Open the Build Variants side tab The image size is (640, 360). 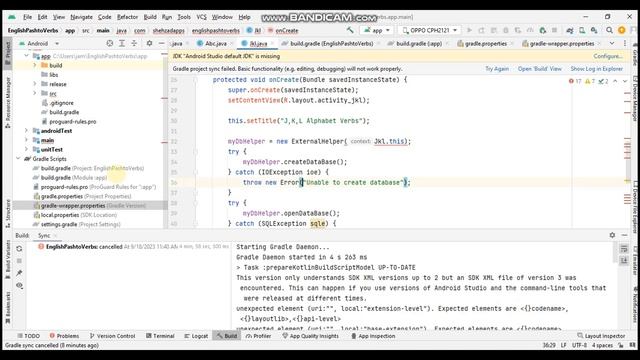7,260
